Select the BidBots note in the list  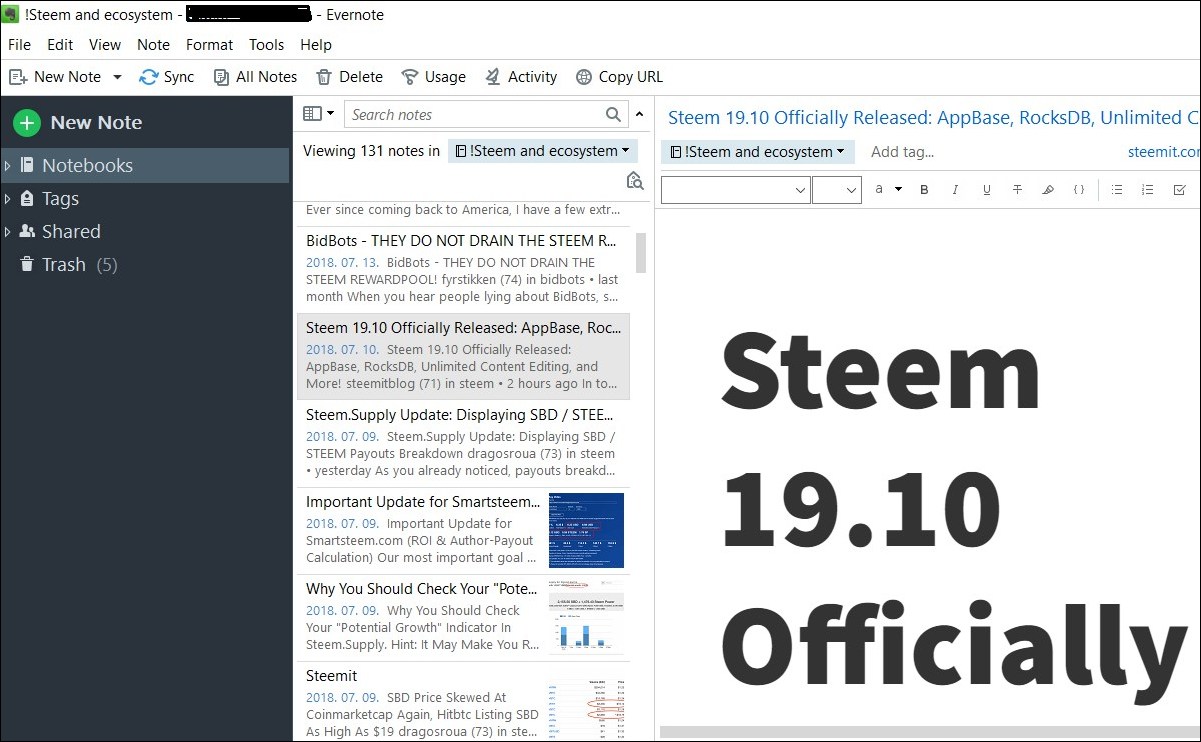coord(462,270)
